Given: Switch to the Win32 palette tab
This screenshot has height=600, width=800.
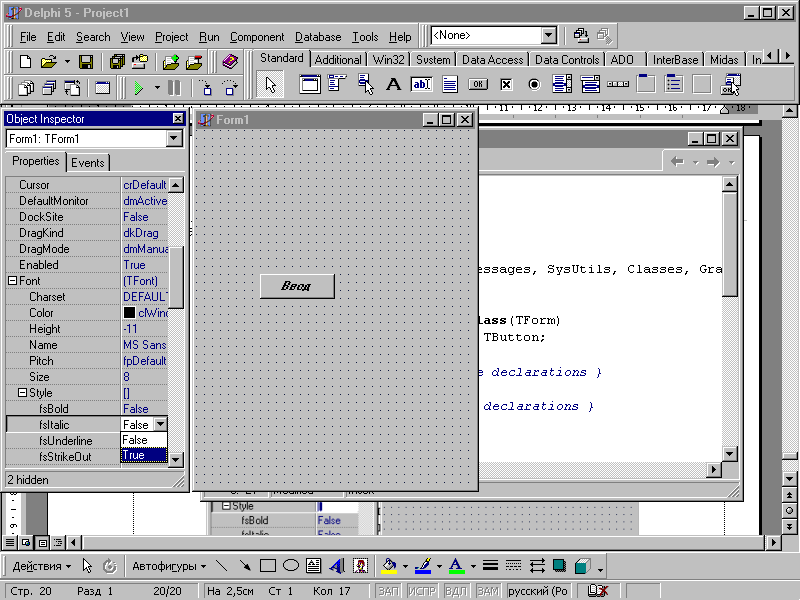Looking at the screenshot, I should tap(388, 60).
